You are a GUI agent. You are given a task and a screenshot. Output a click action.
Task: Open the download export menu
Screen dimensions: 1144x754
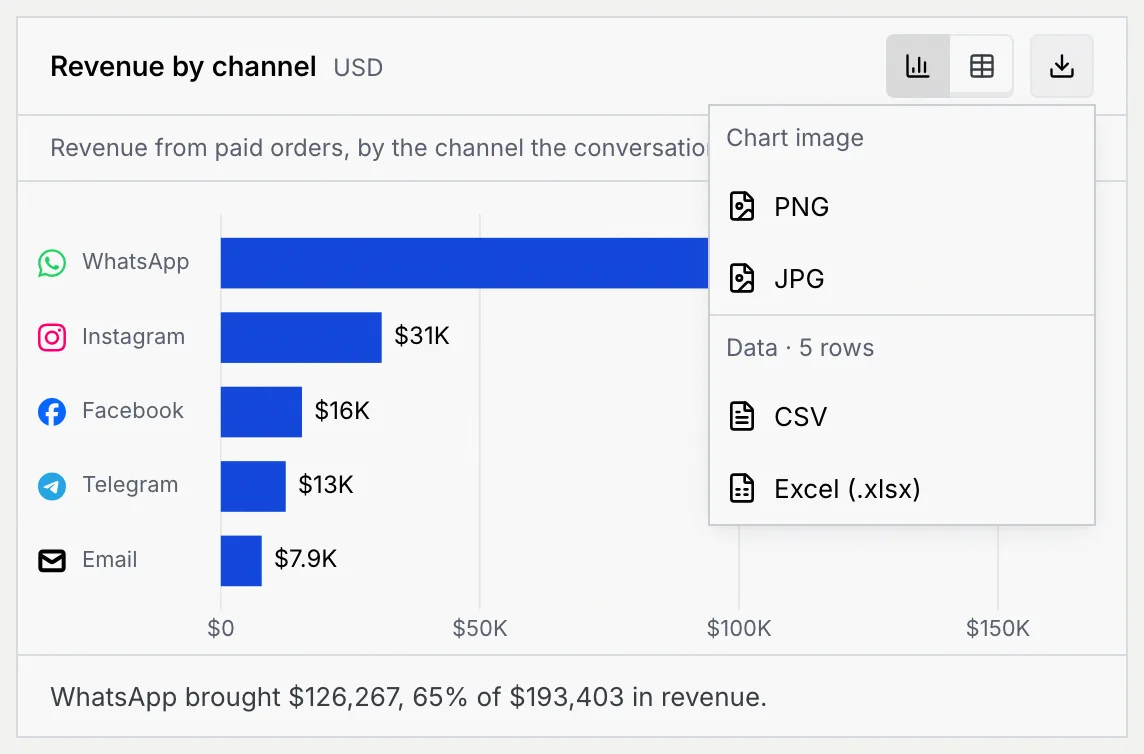pyautogui.click(x=1062, y=66)
